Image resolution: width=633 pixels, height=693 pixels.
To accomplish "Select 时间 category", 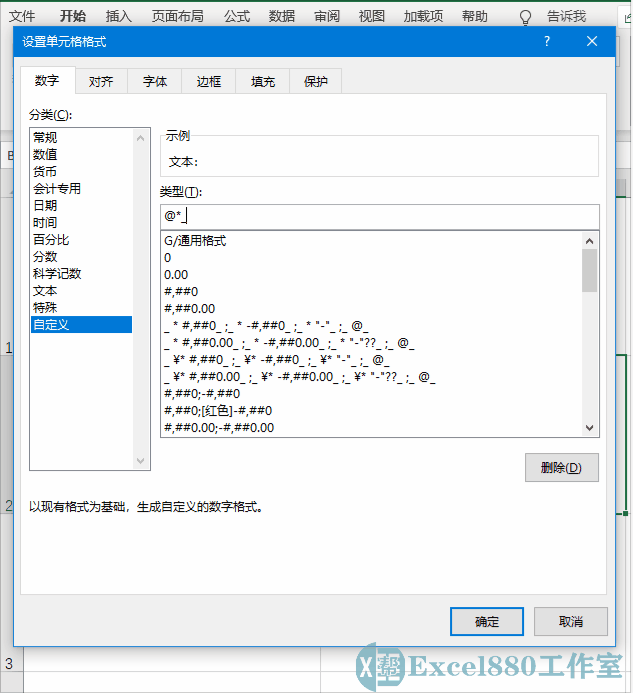I will click(81, 222).
